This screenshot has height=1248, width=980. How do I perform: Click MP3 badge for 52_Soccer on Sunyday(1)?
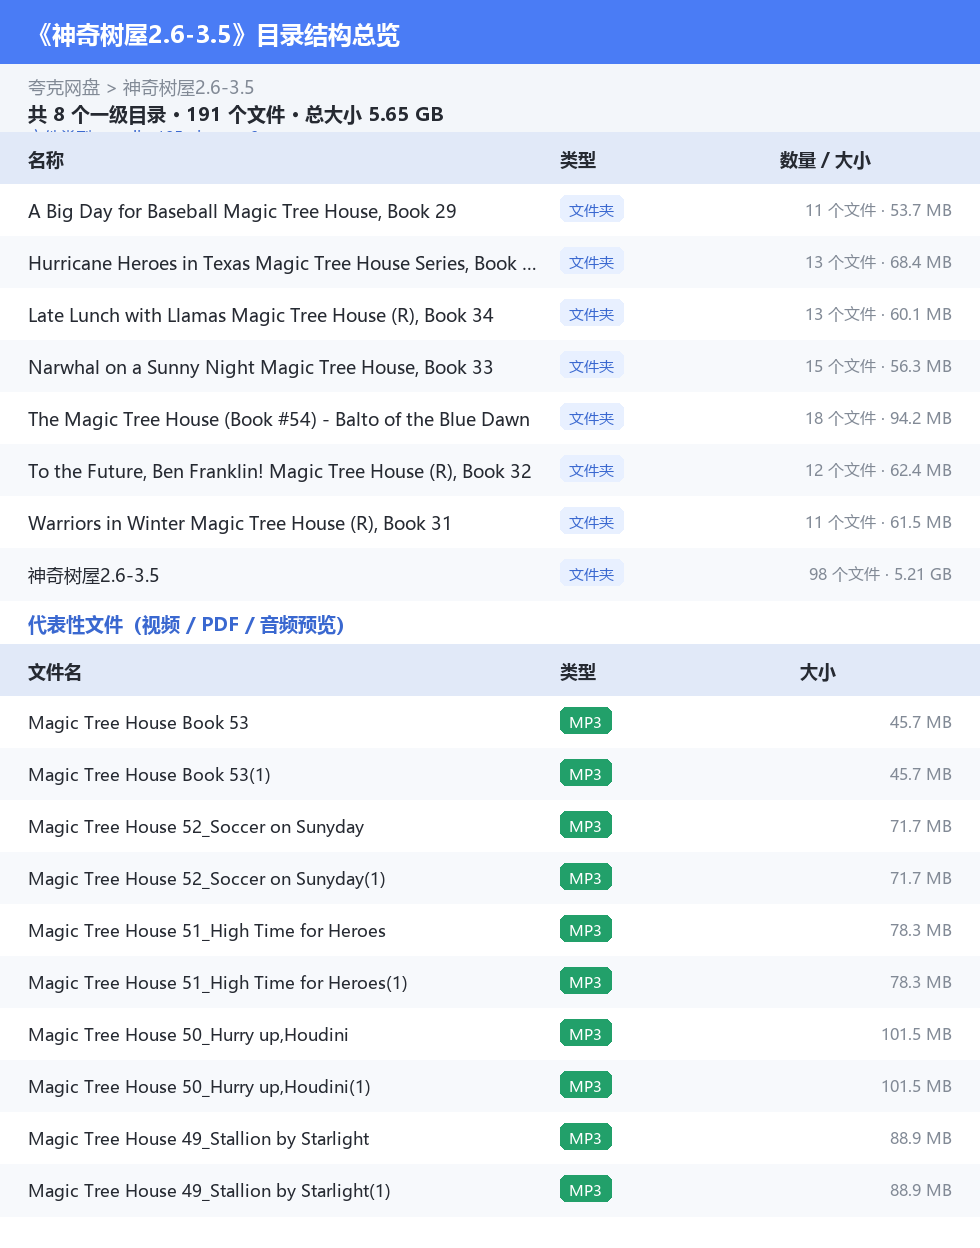[x=586, y=878]
